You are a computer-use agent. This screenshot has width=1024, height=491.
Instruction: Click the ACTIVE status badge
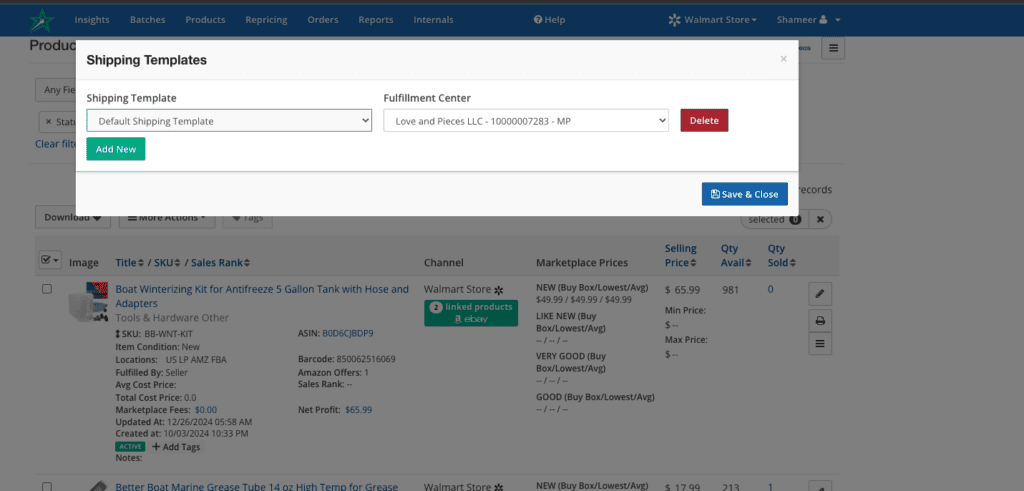click(130, 447)
